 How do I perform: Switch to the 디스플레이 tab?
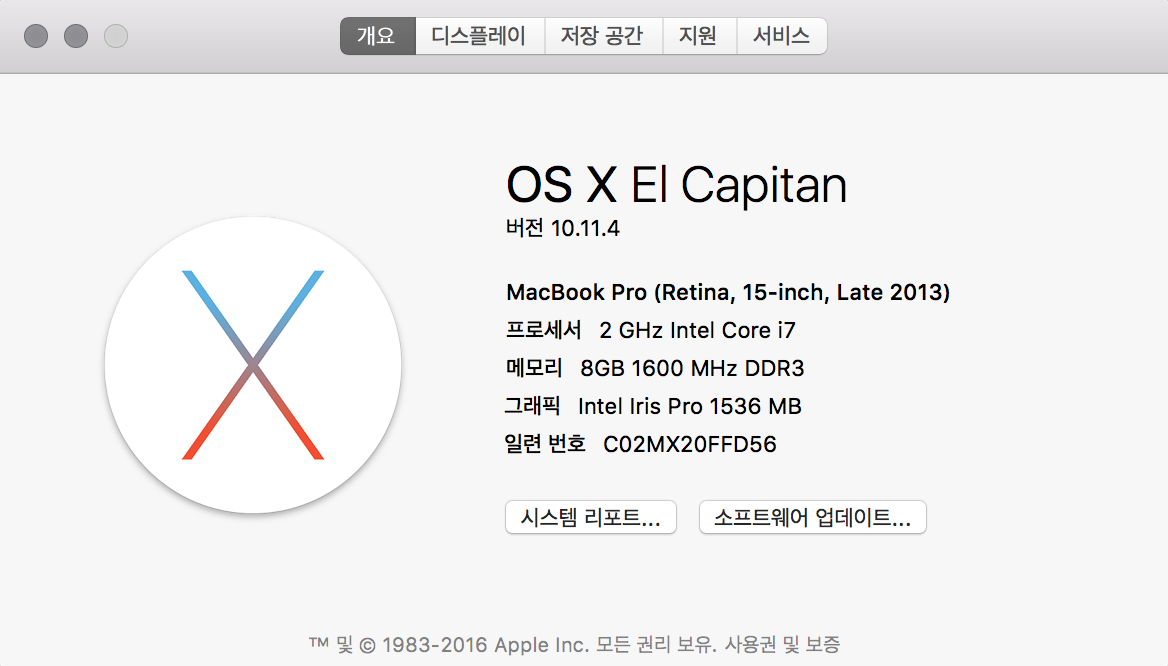[479, 37]
